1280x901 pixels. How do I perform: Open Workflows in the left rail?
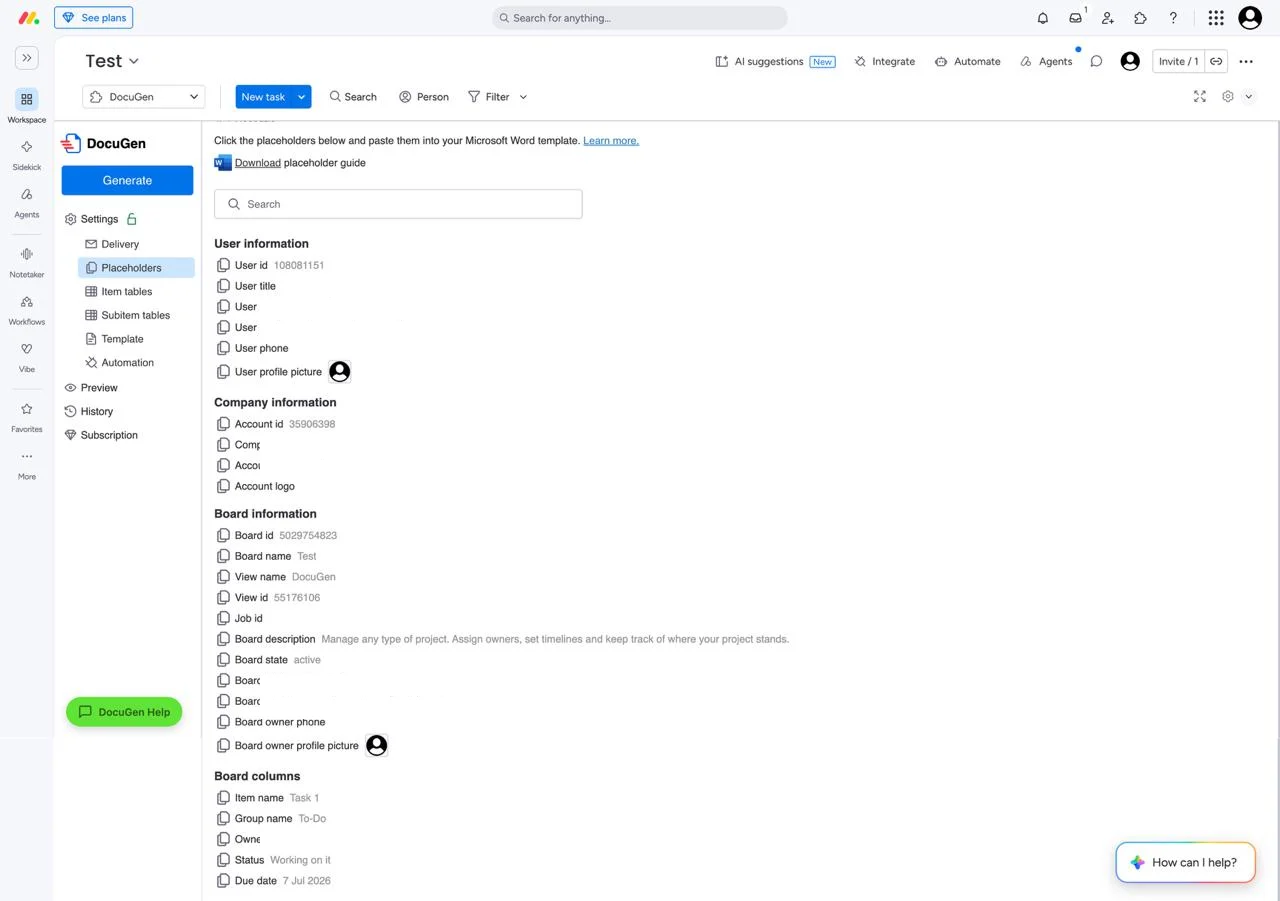27,309
